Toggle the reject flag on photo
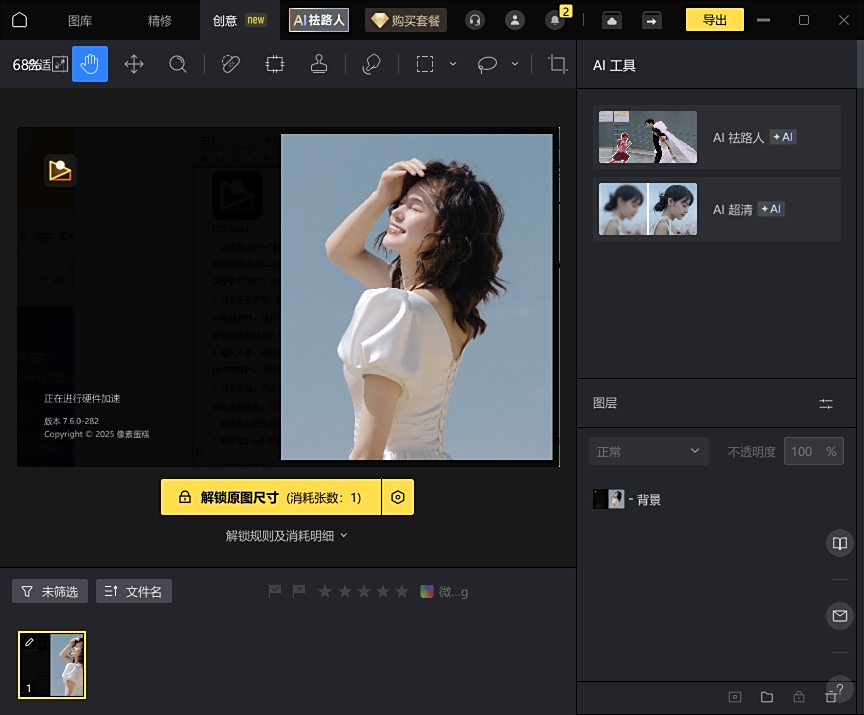 [x=298, y=591]
